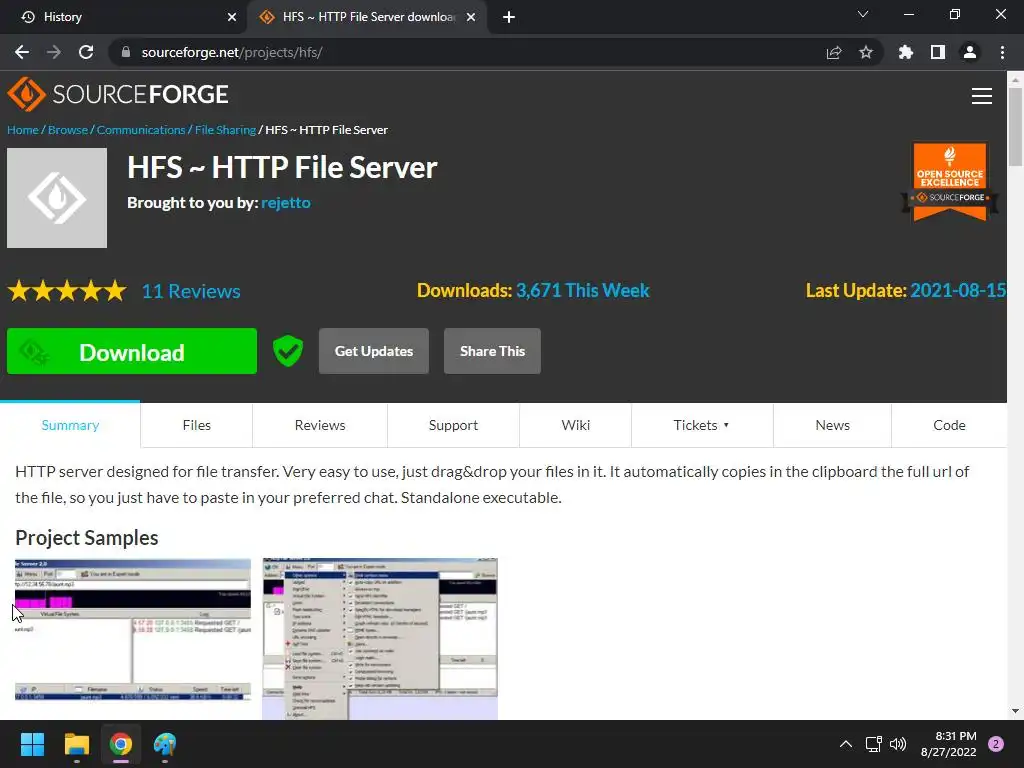Share this page icon in address bar

point(834,52)
